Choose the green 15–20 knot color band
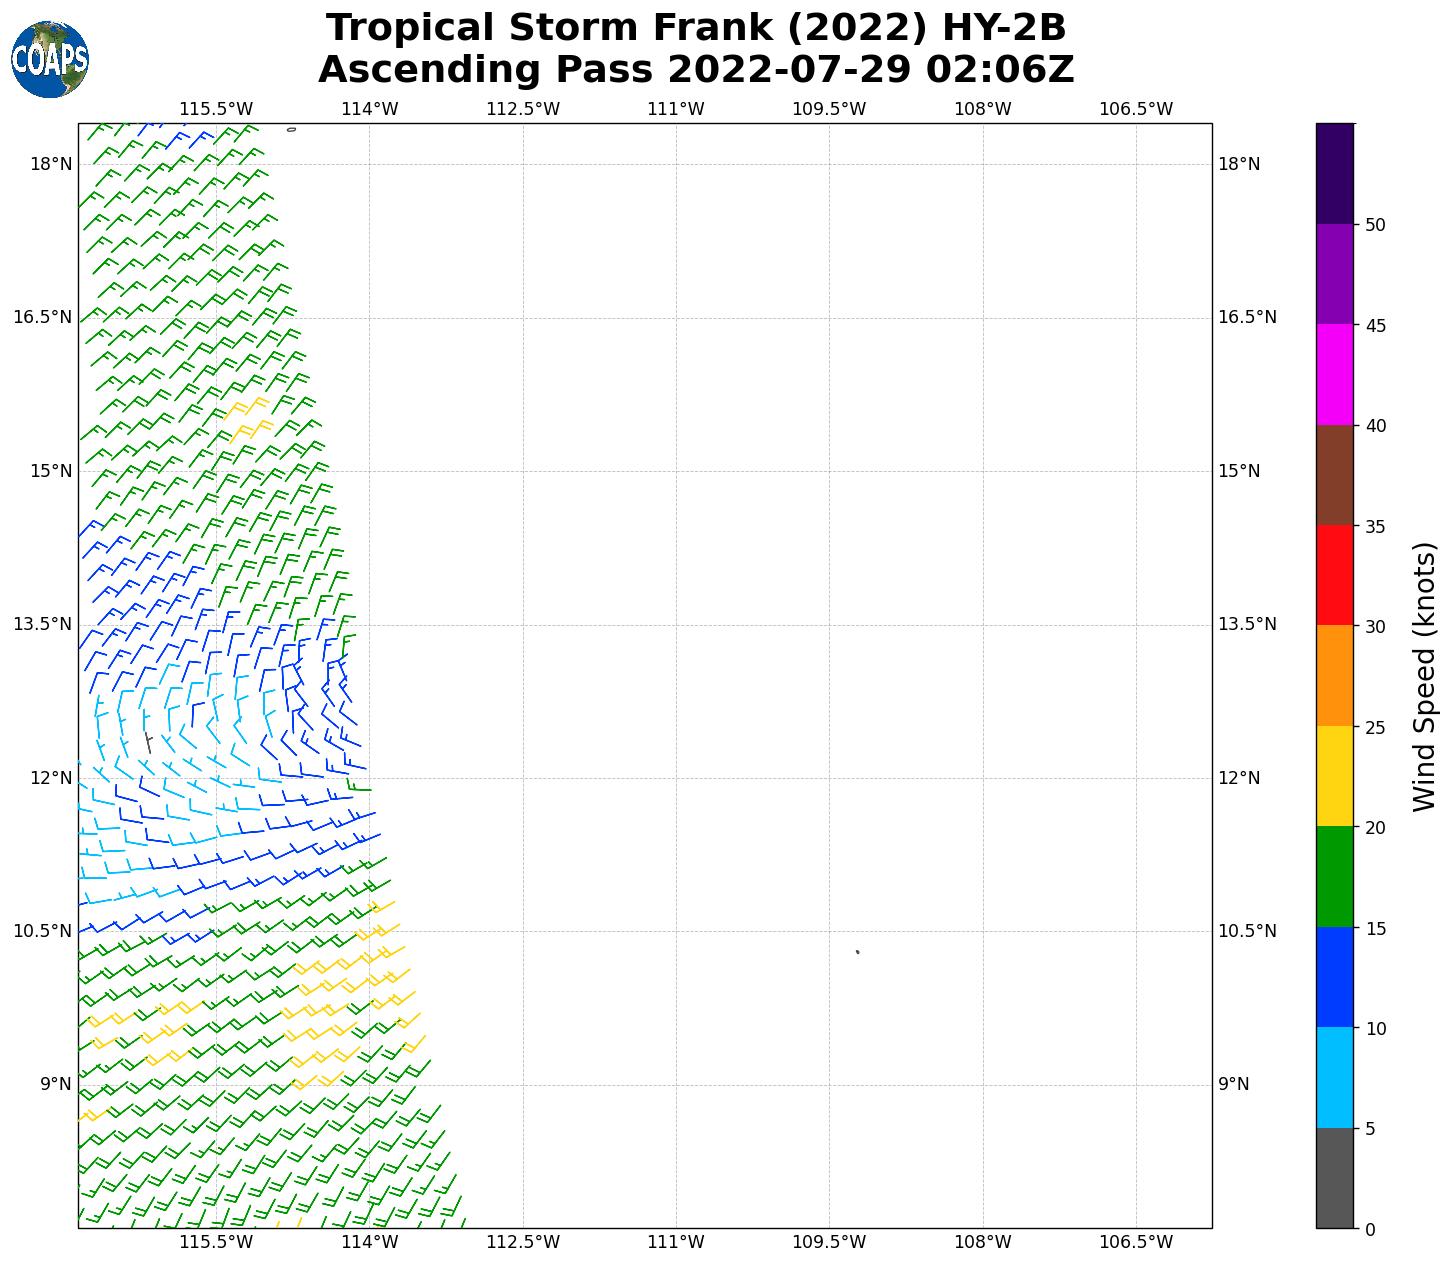Viewport: 1453px width, 1264px height. tap(1334, 877)
